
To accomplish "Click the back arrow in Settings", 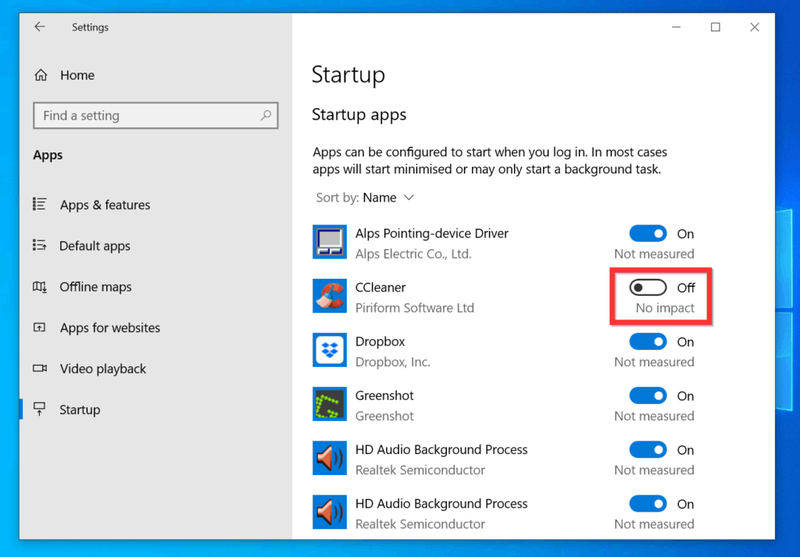I will click(40, 27).
